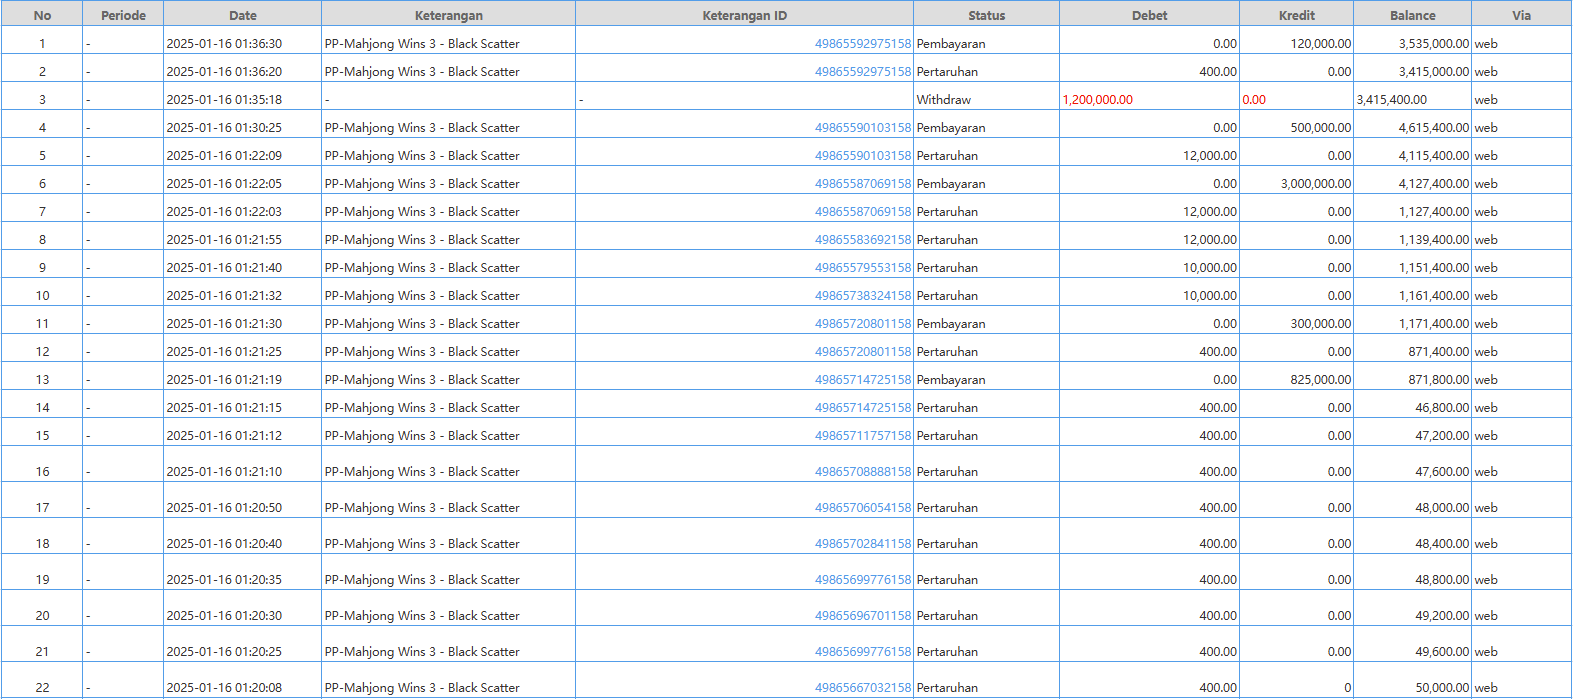This screenshot has width=1573, height=699.
Task: Click the Periode column header
Action: point(123,15)
